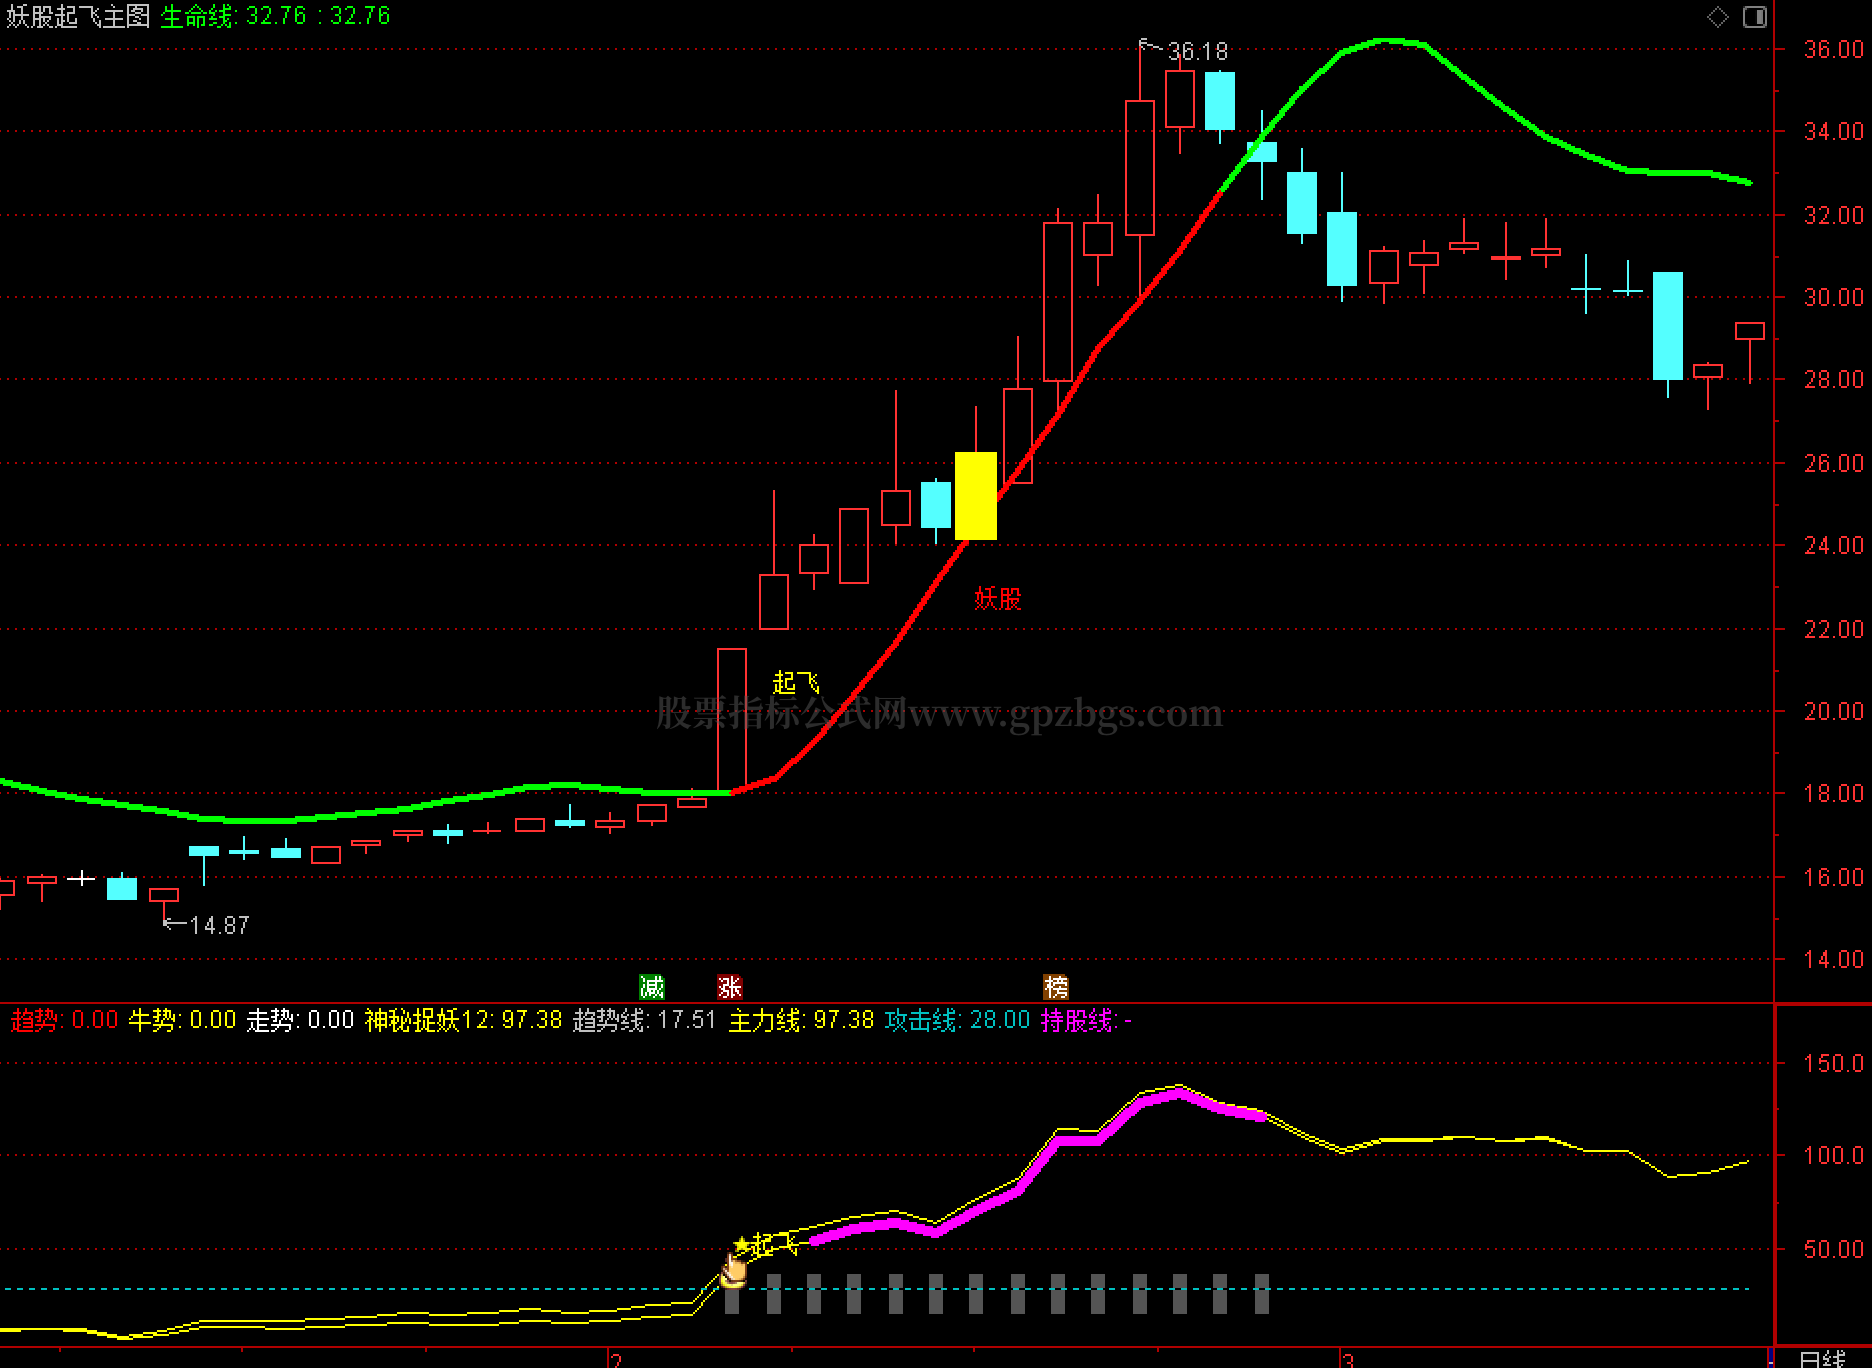The height and width of the screenshot is (1368, 1872).
Task: Click the orange 榜 marker icon
Action: point(1056,988)
